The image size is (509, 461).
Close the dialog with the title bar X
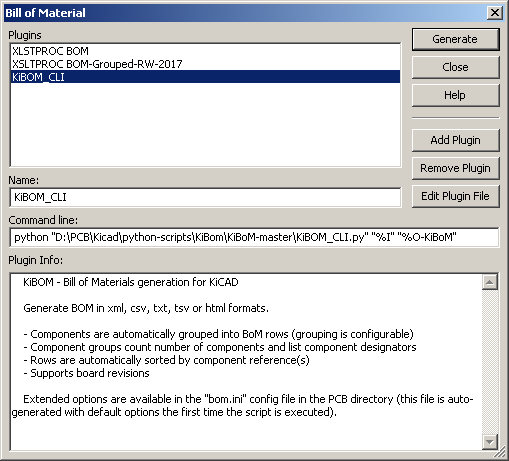494,13
